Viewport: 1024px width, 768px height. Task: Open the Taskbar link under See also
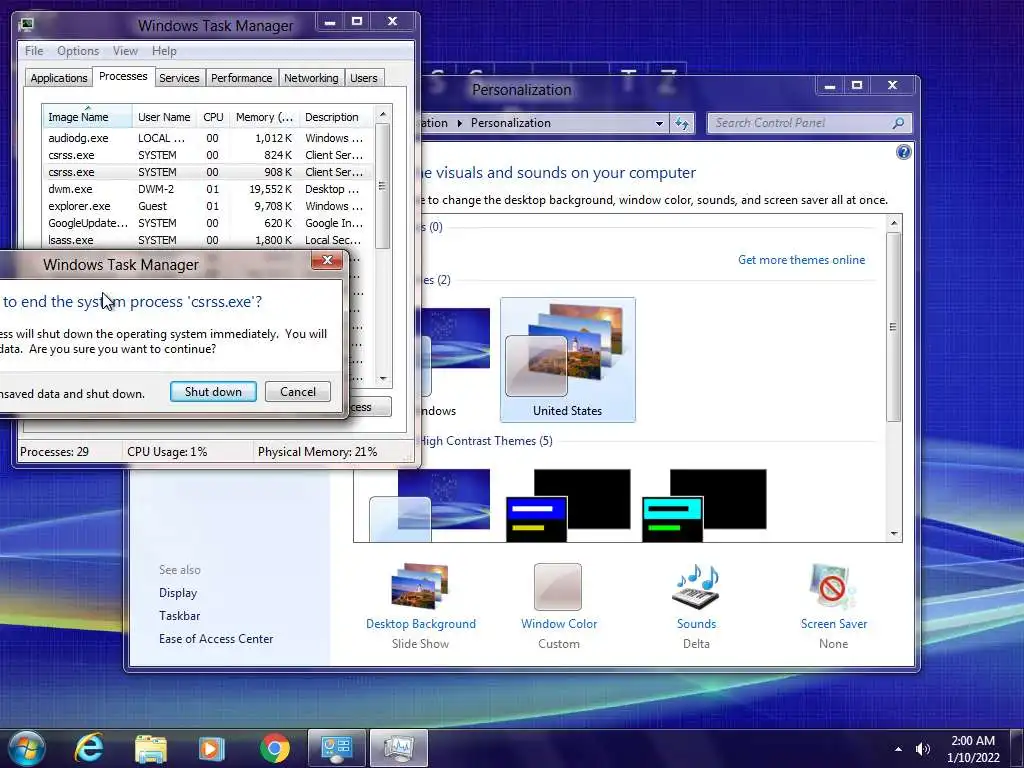tap(179, 615)
